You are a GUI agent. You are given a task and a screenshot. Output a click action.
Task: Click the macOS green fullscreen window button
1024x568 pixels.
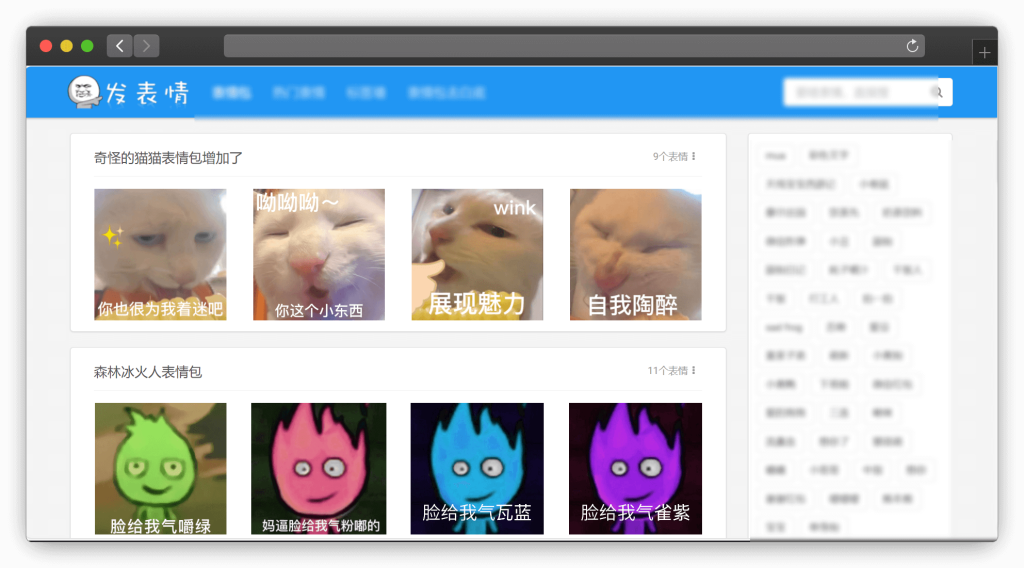click(x=87, y=46)
